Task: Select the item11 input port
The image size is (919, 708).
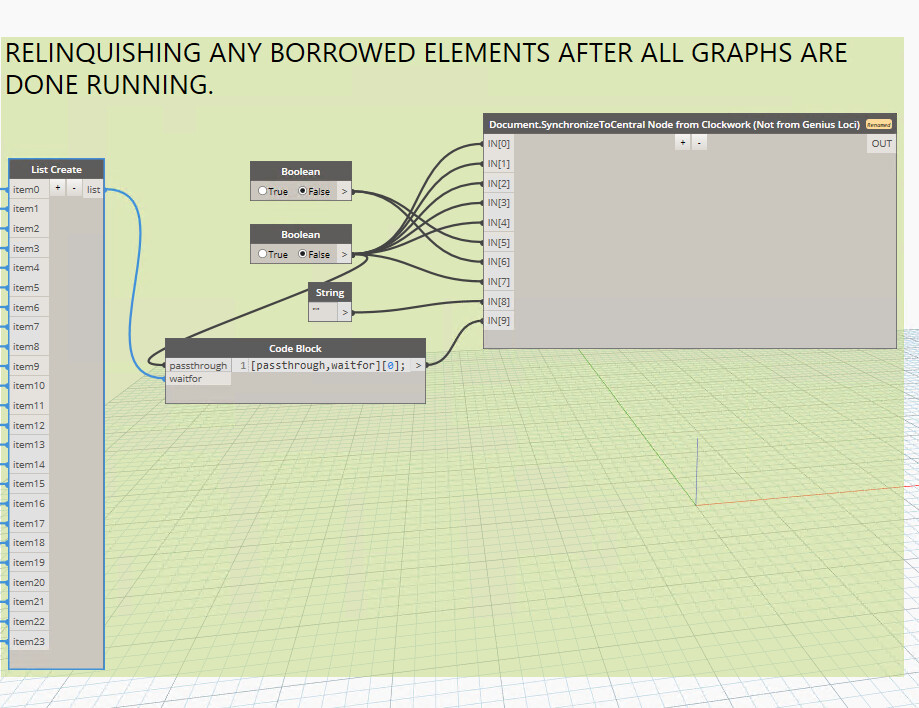Action: pyautogui.click(x=29, y=406)
